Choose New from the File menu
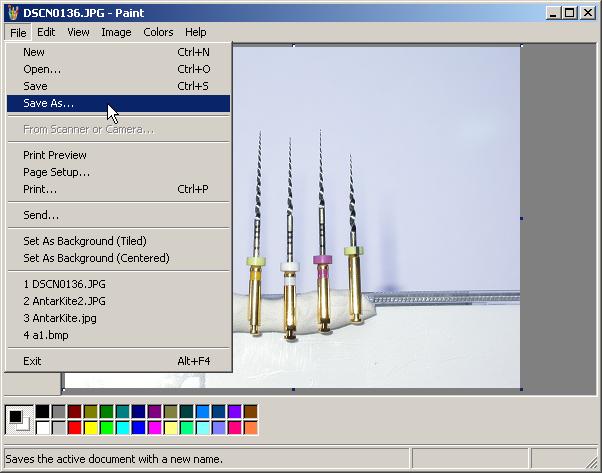 [118, 52]
